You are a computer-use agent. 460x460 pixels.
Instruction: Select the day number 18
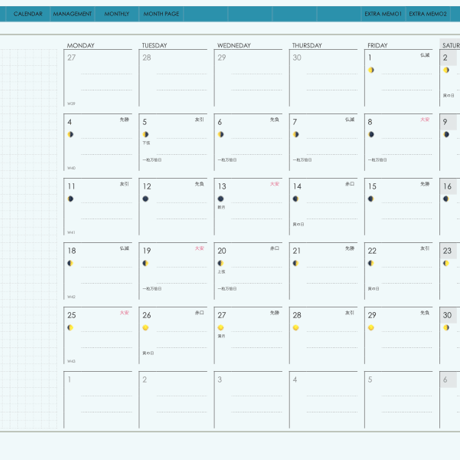(72, 251)
